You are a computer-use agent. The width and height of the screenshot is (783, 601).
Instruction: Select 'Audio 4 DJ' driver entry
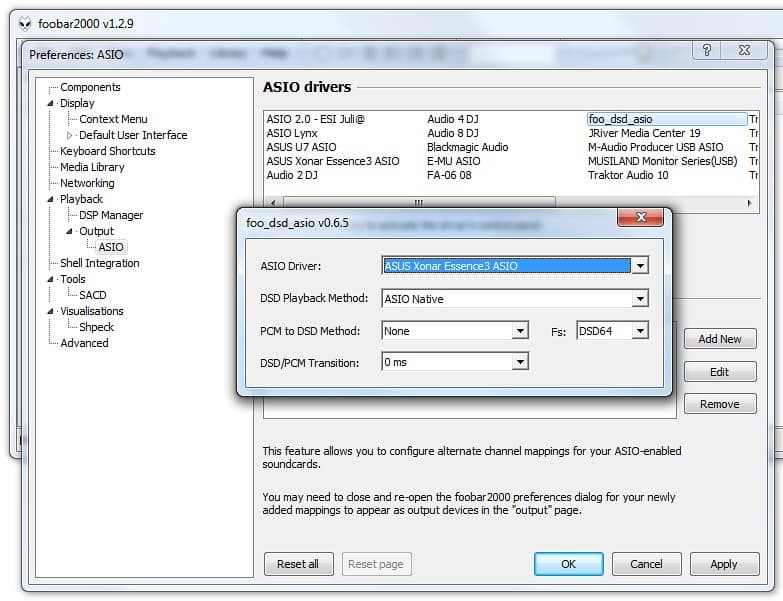tap(453, 119)
